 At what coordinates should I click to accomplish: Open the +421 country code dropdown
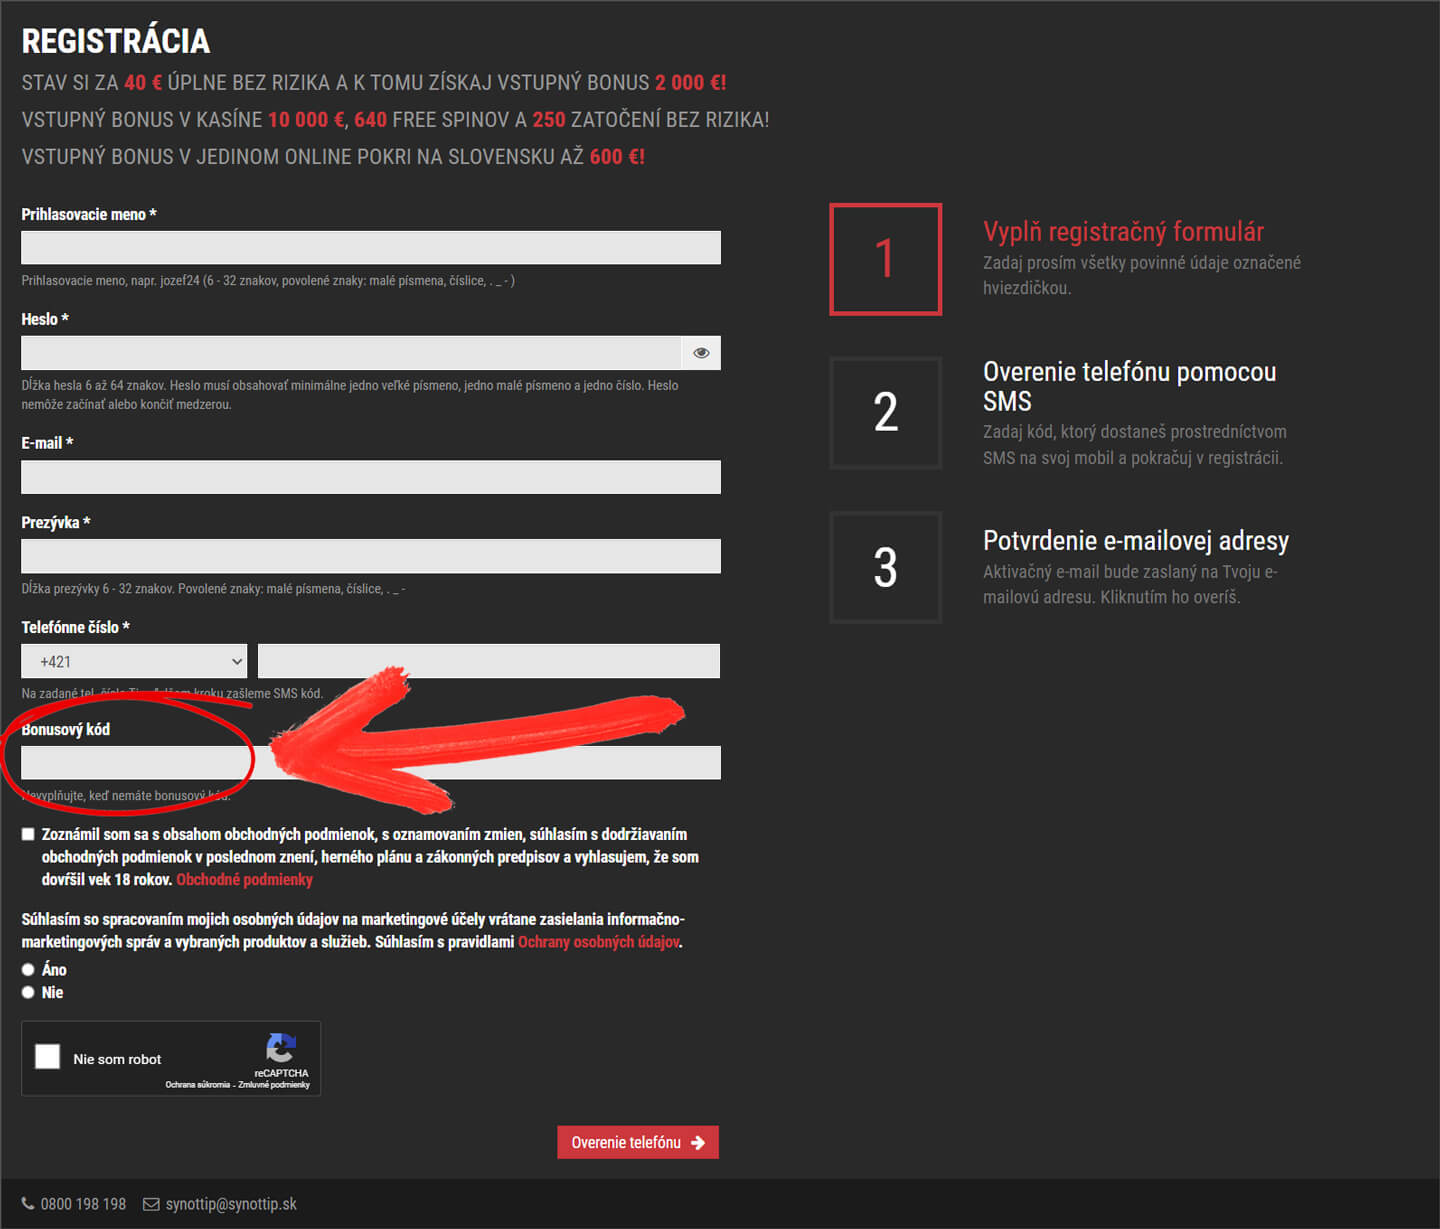click(x=134, y=661)
